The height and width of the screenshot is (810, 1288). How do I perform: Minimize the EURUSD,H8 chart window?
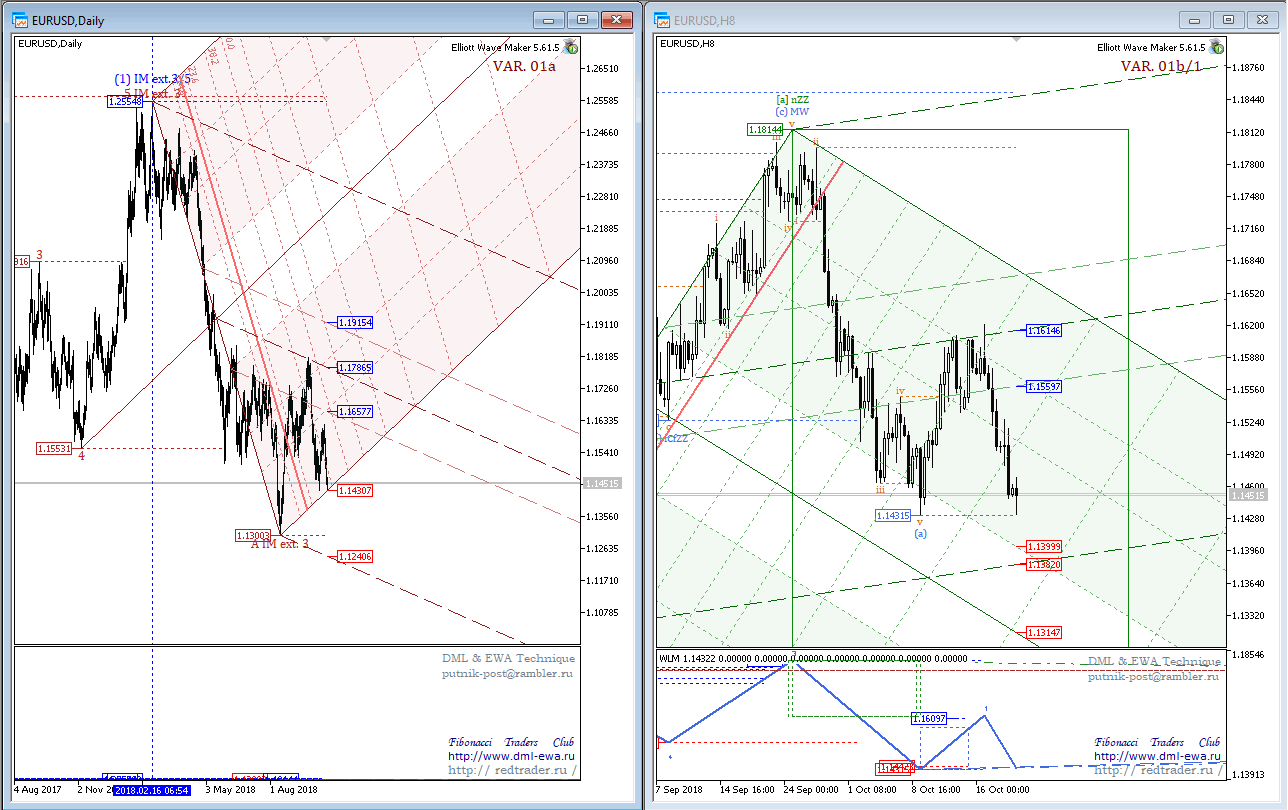click(1196, 19)
